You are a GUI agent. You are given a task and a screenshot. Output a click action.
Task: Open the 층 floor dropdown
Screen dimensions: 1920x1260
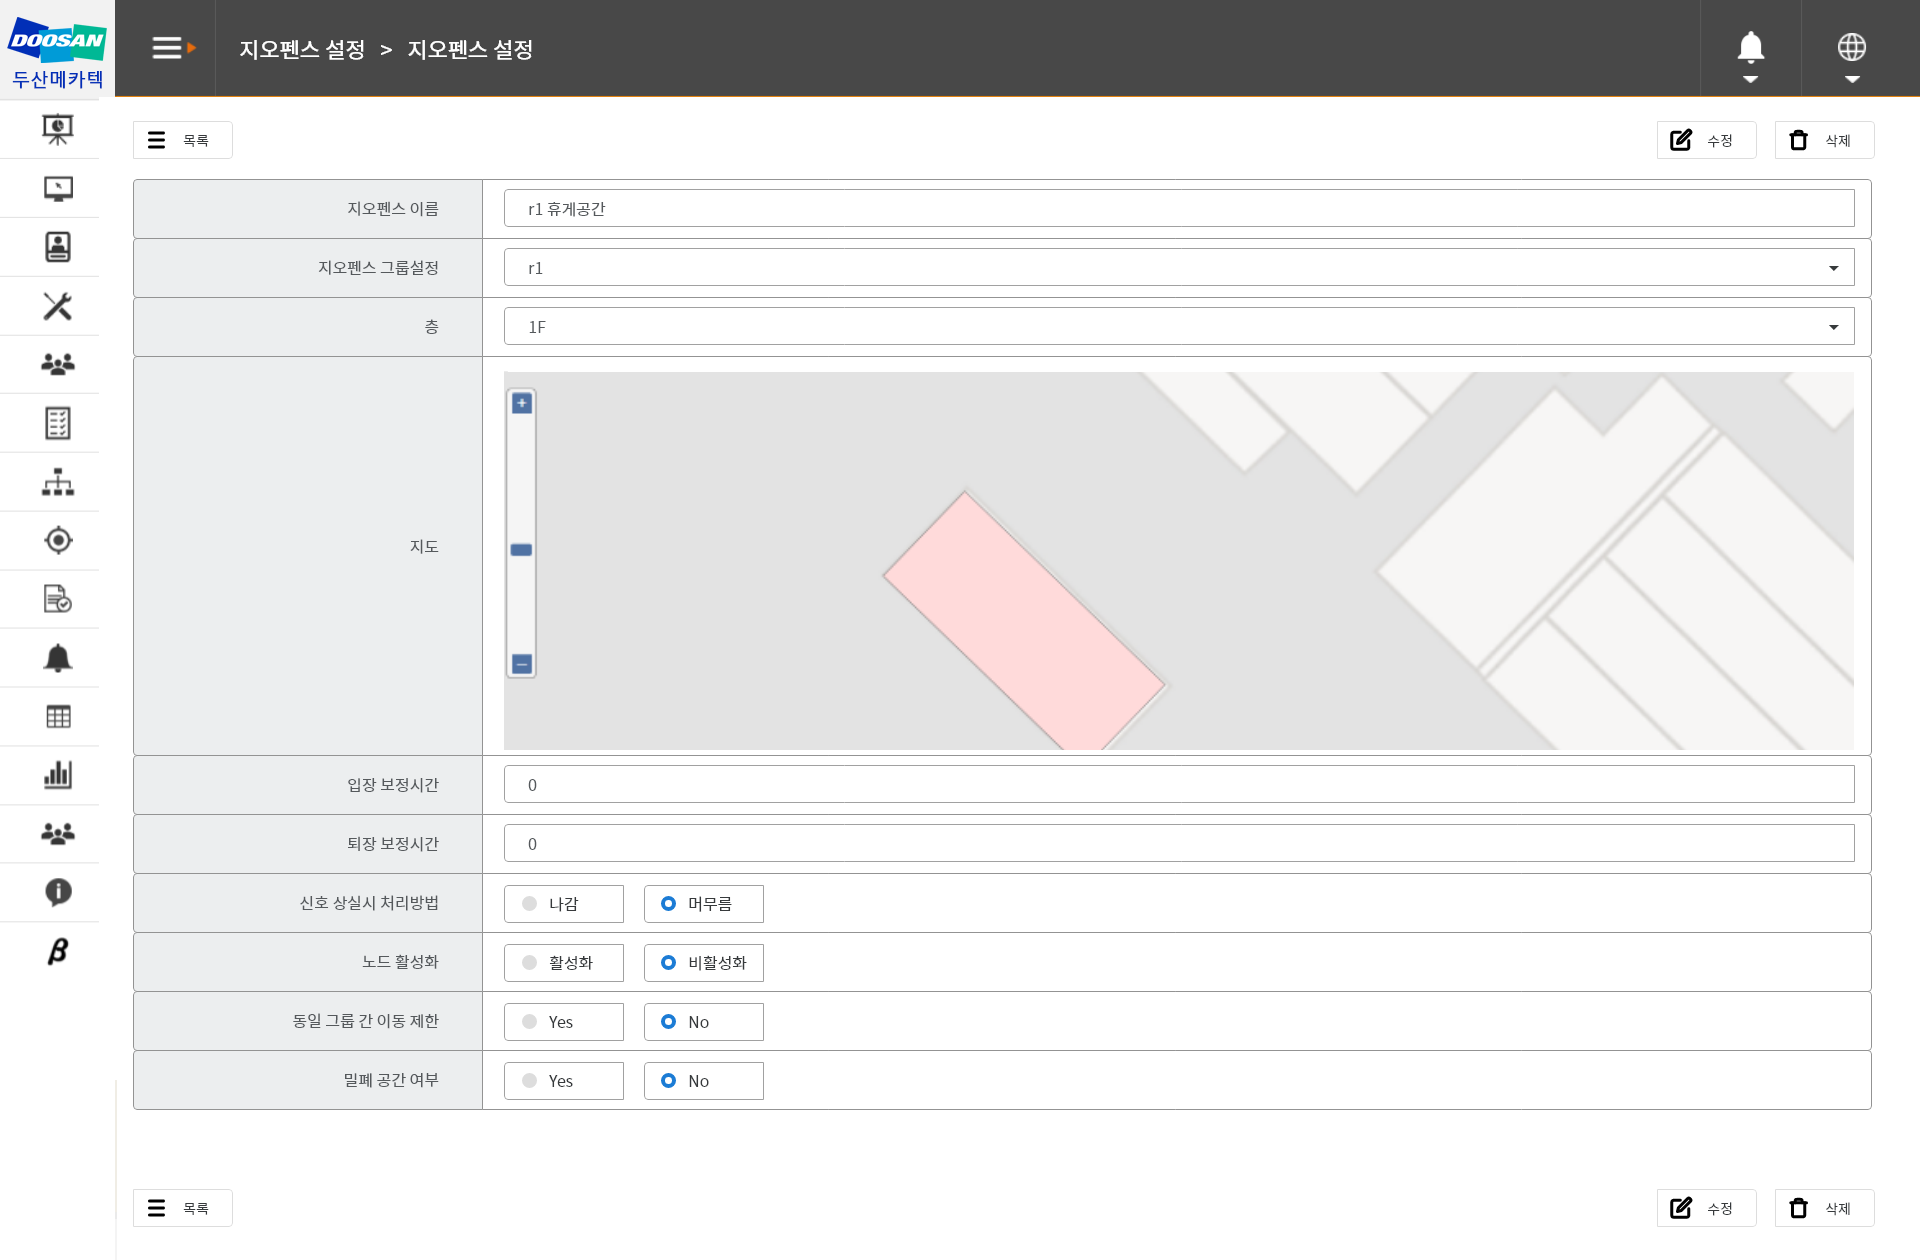pyautogui.click(x=1178, y=327)
